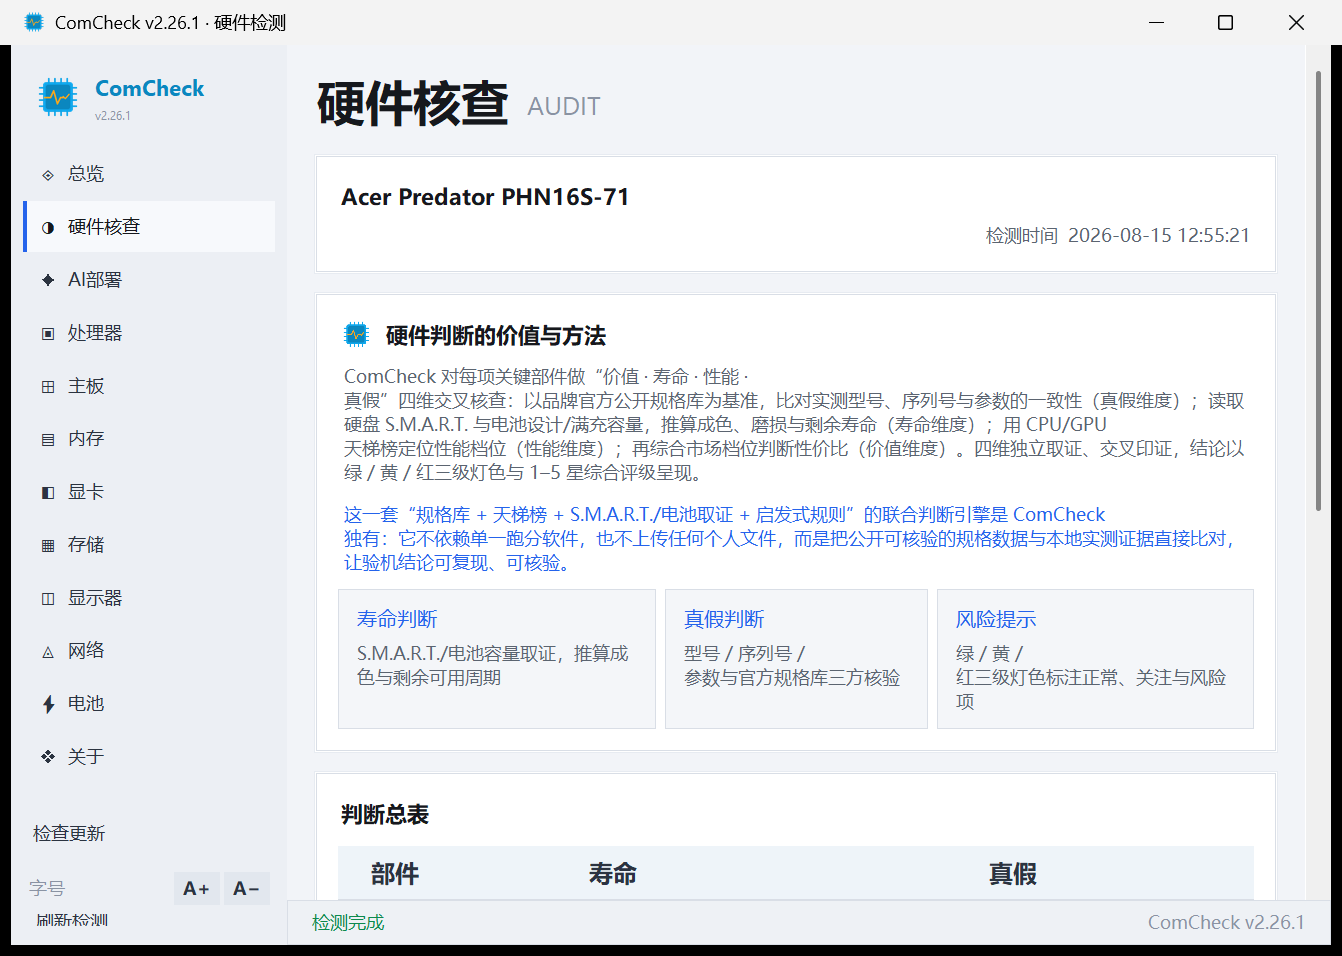Click the 显卡 graphics card icon

[48, 493]
